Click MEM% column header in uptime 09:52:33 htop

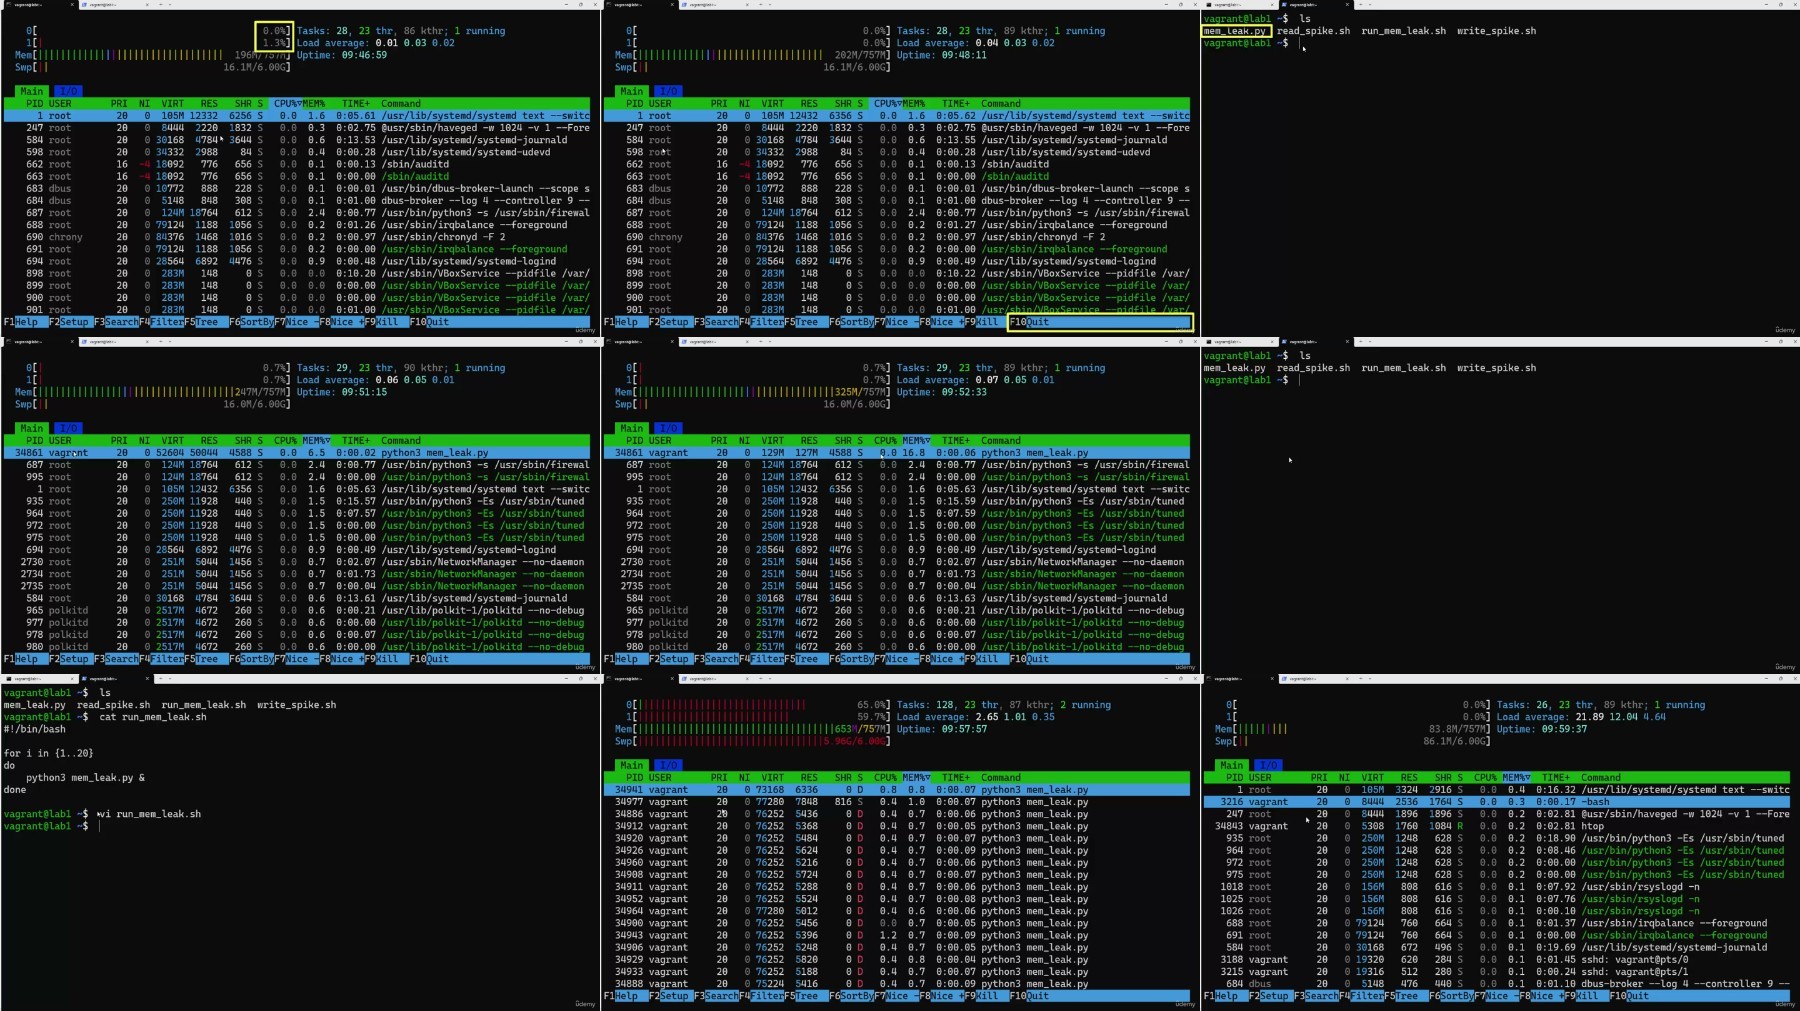tap(915, 440)
